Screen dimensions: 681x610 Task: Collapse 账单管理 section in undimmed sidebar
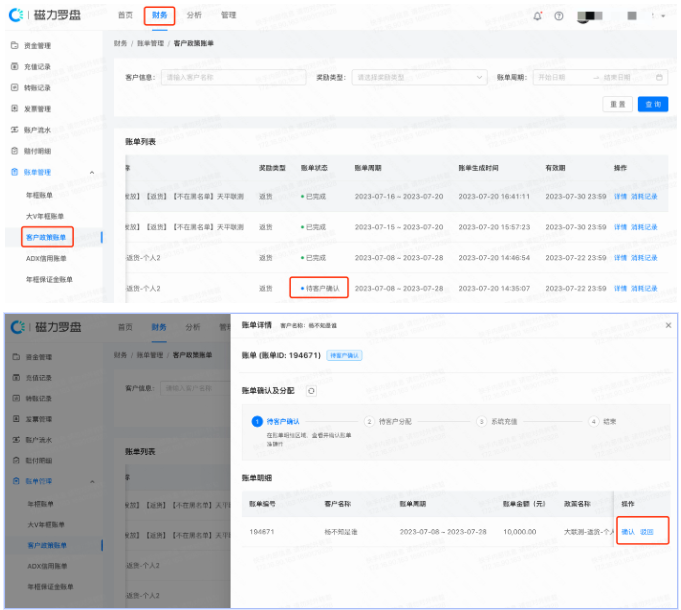(x=92, y=173)
